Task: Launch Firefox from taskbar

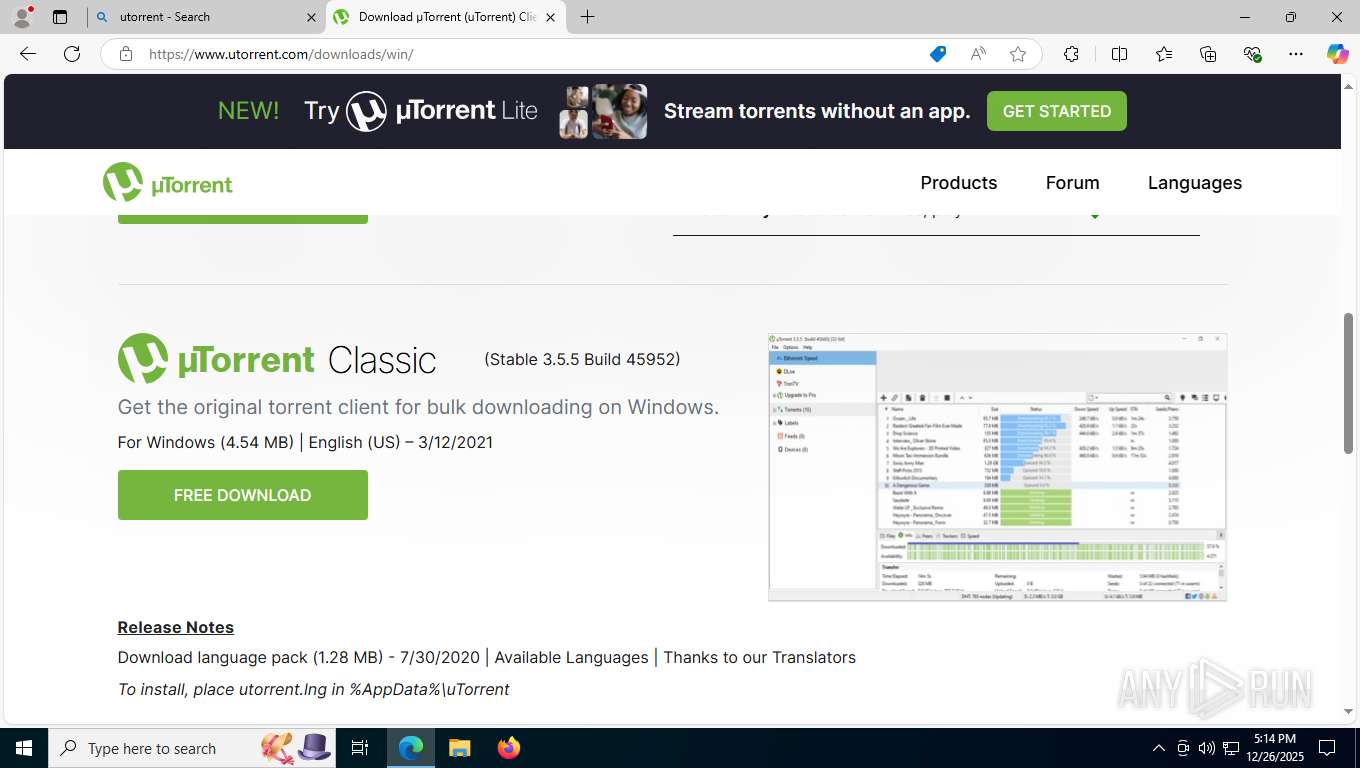Action: (x=509, y=748)
